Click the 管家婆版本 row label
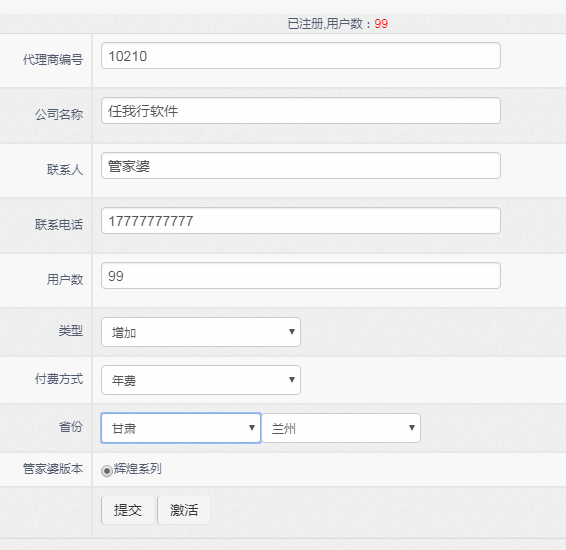 53,469
